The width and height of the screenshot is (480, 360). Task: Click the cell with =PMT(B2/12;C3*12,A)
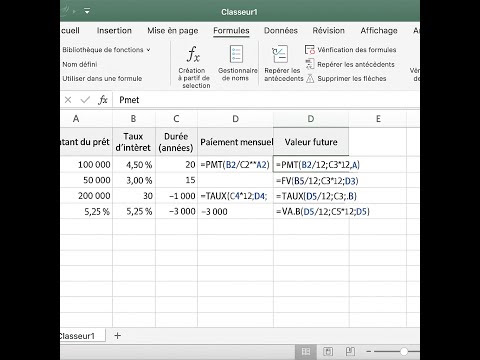311,165
